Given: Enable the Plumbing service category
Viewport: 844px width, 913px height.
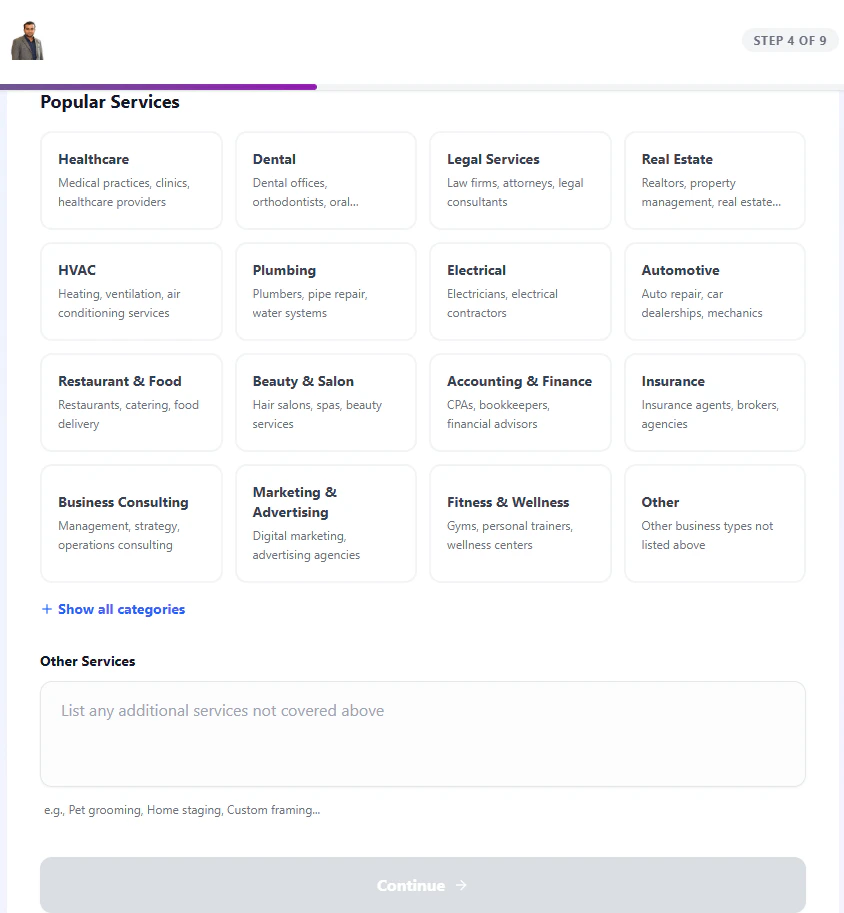Looking at the screenshot, I should click(325, 291).
